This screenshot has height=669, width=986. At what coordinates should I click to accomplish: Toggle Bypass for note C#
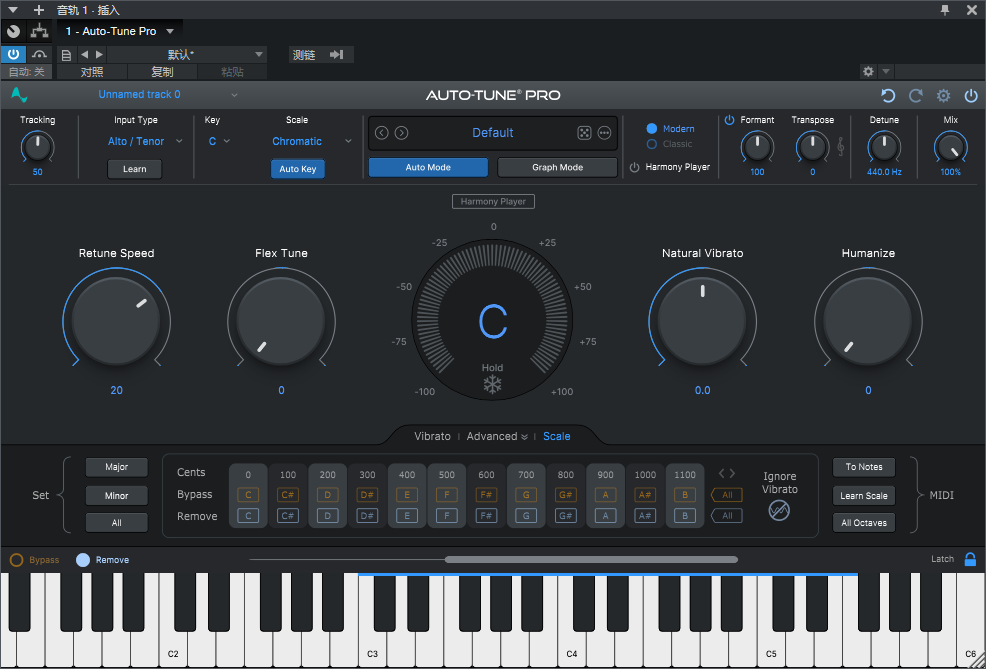point(288,495)
